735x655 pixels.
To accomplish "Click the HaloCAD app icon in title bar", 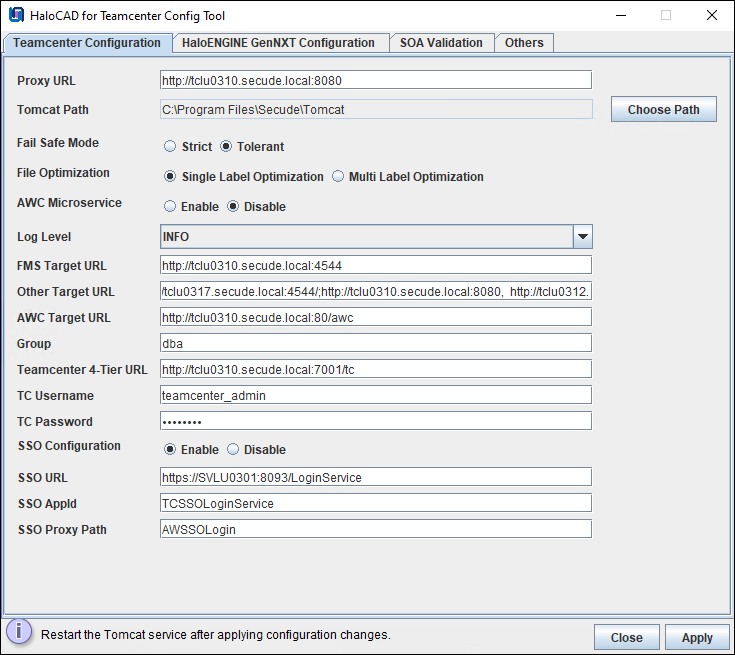I will click(16, 15).
